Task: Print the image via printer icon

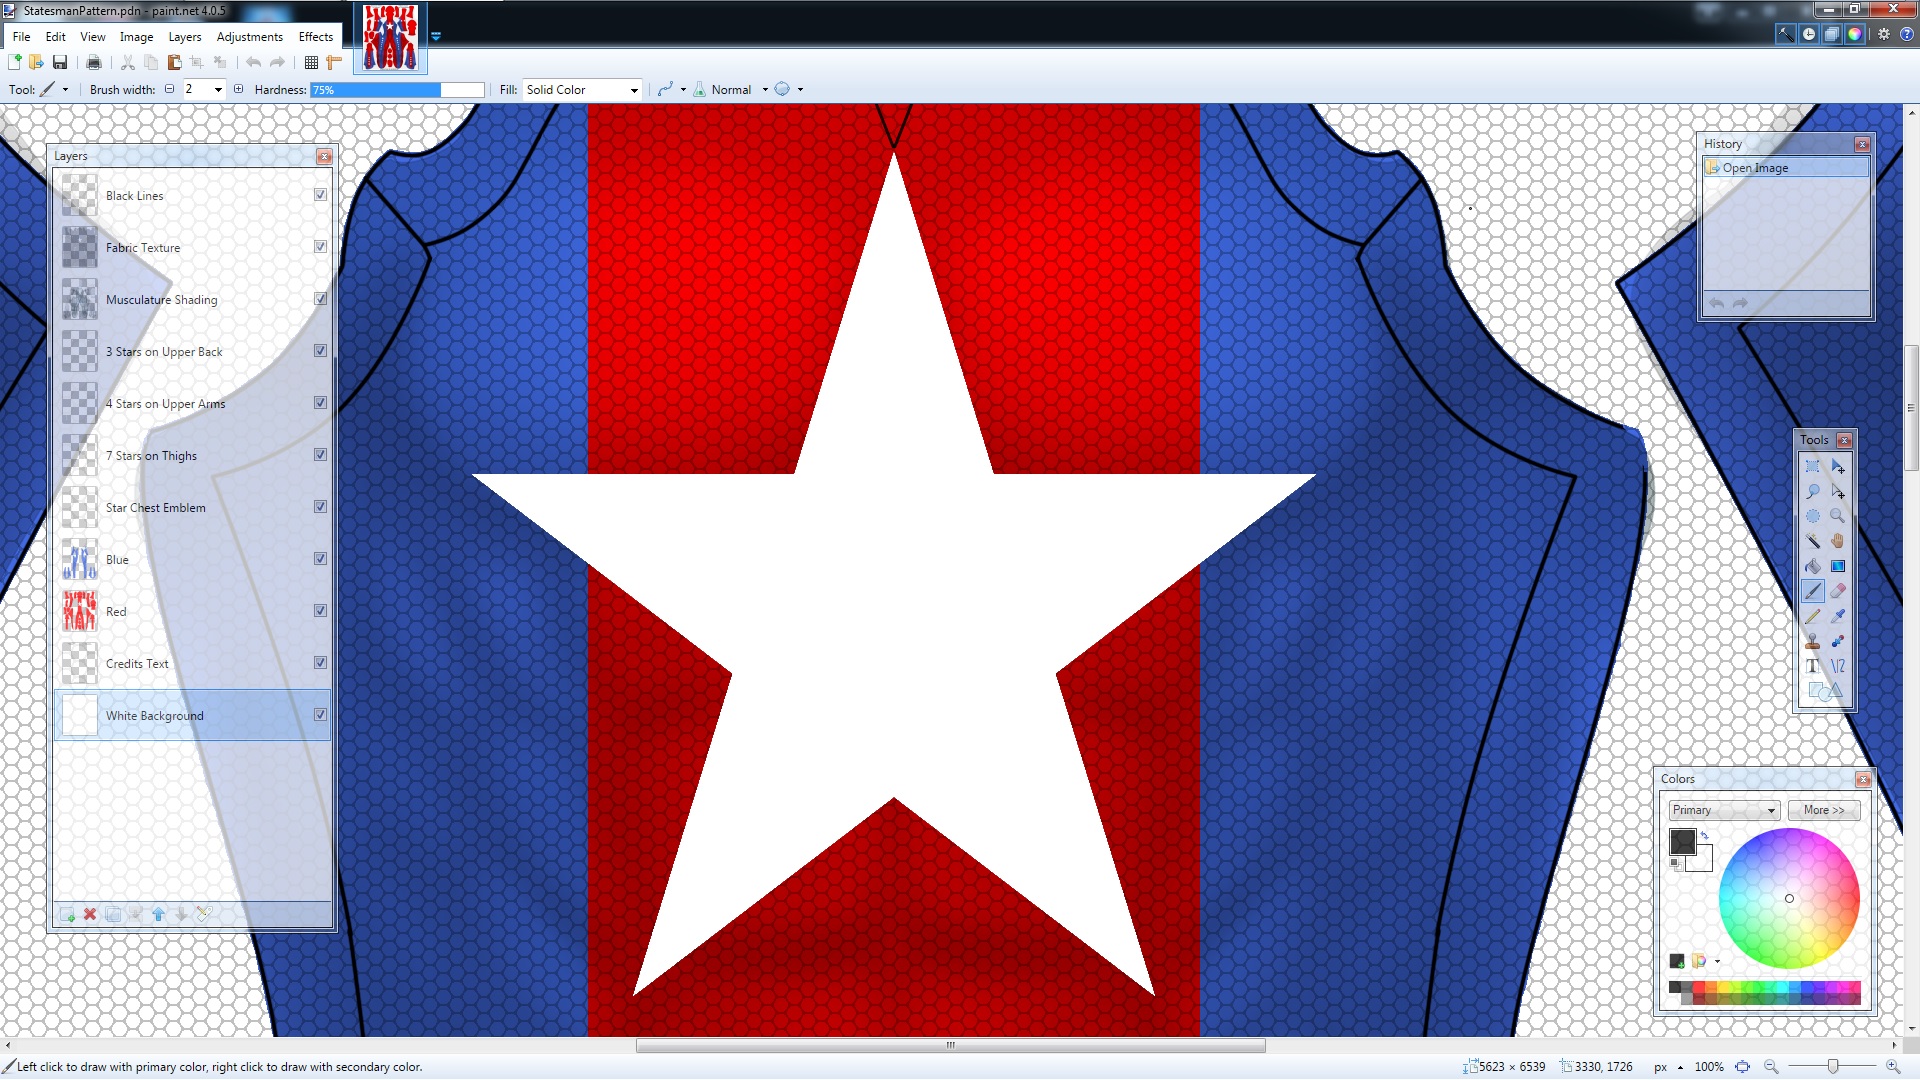Action: point(94,62)
